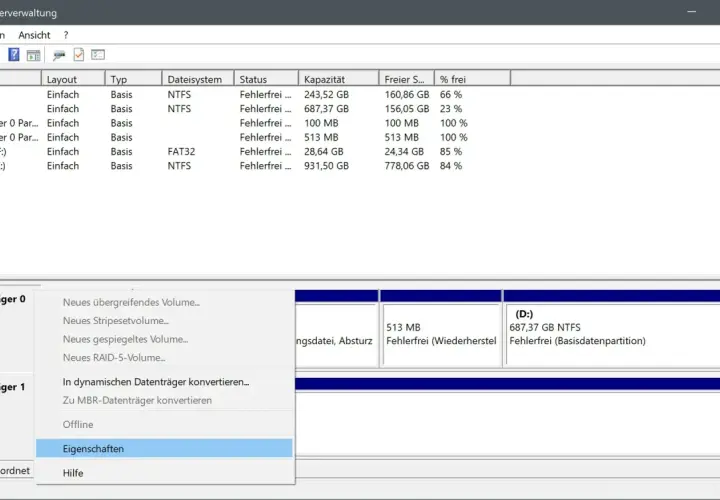Click the 513 MB capacity cell in list
Image resolution: width=720 pixels, height=500 pixels.
pos(321,137)
